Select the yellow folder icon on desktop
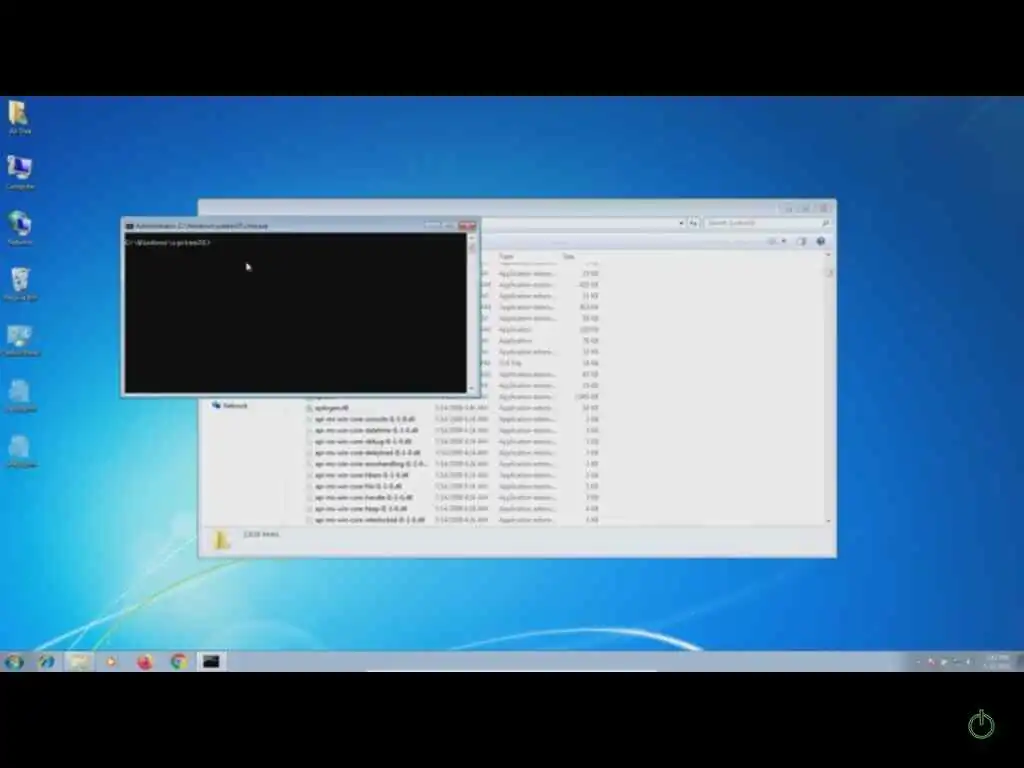Screen dimensions: 1024x768 (x=20, y=118)
